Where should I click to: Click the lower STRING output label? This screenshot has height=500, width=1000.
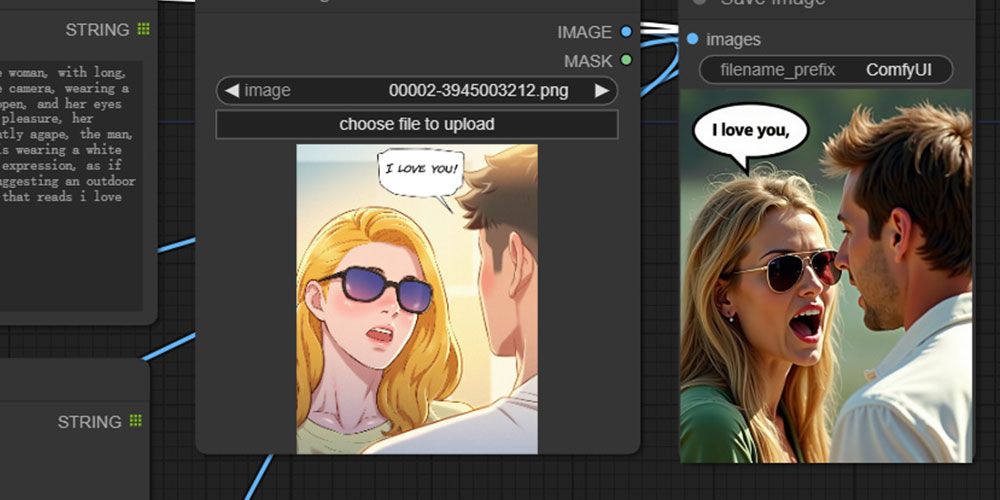(x=89, y=422)
